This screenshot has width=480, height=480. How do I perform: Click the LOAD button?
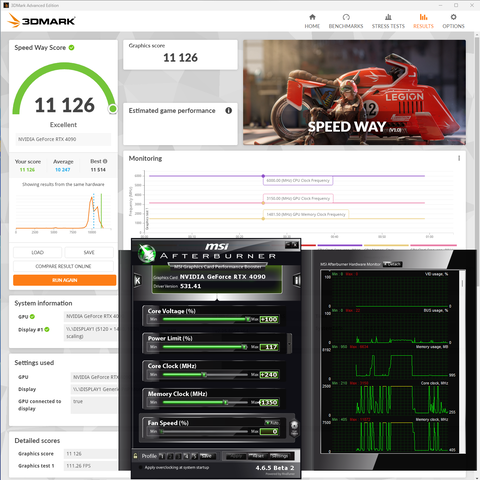[38, 252]
